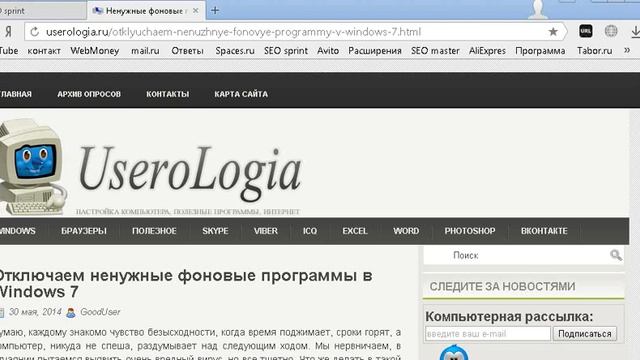Open 'Контакты' in top menu
640x360 pixels.
167,94
